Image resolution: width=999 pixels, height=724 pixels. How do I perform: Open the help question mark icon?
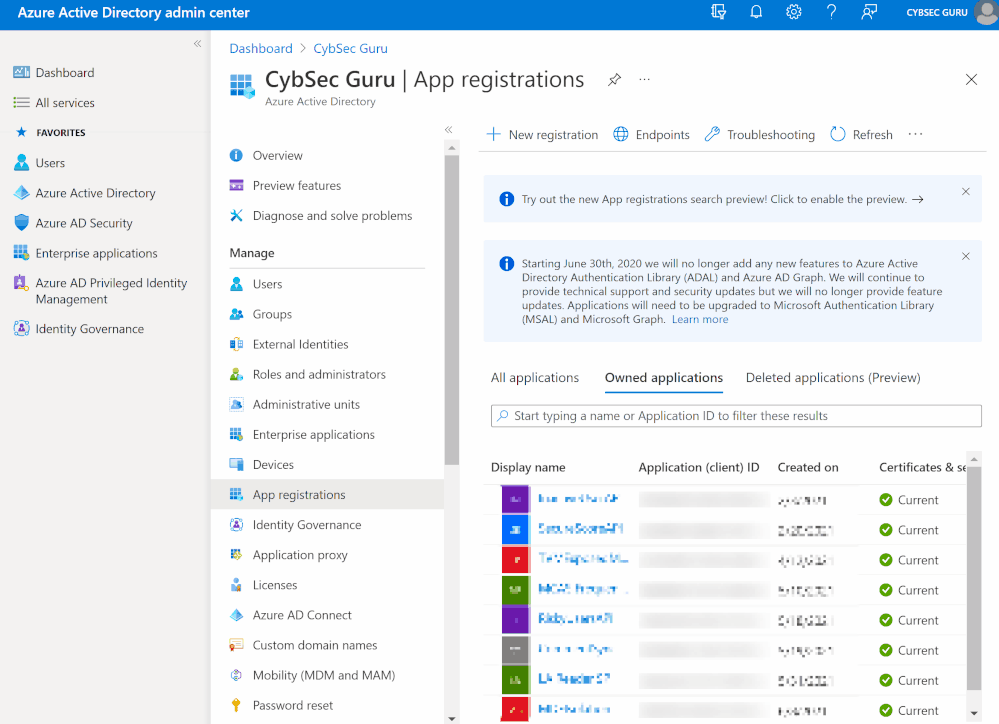831,12
